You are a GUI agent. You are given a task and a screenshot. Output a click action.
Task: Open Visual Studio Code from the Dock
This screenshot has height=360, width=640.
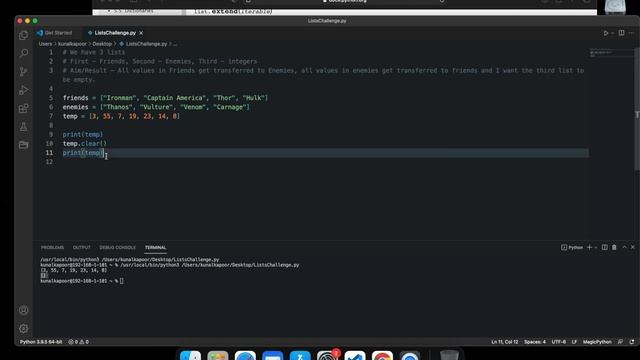tap(355, 356)
